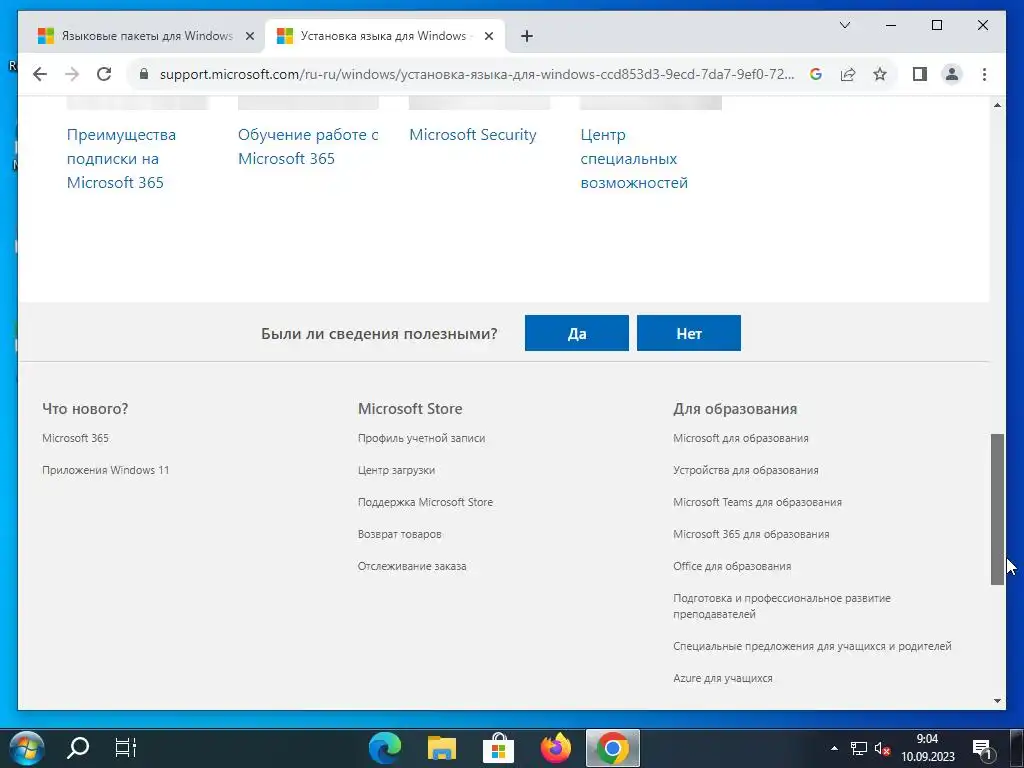Click the vertical scrollbar thumb

(997, 509)
